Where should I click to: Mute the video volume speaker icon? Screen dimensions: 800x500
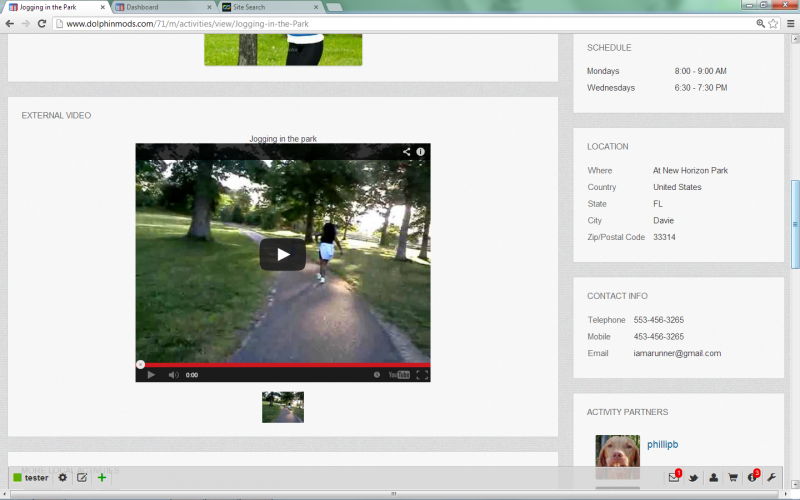pos(173,375)
